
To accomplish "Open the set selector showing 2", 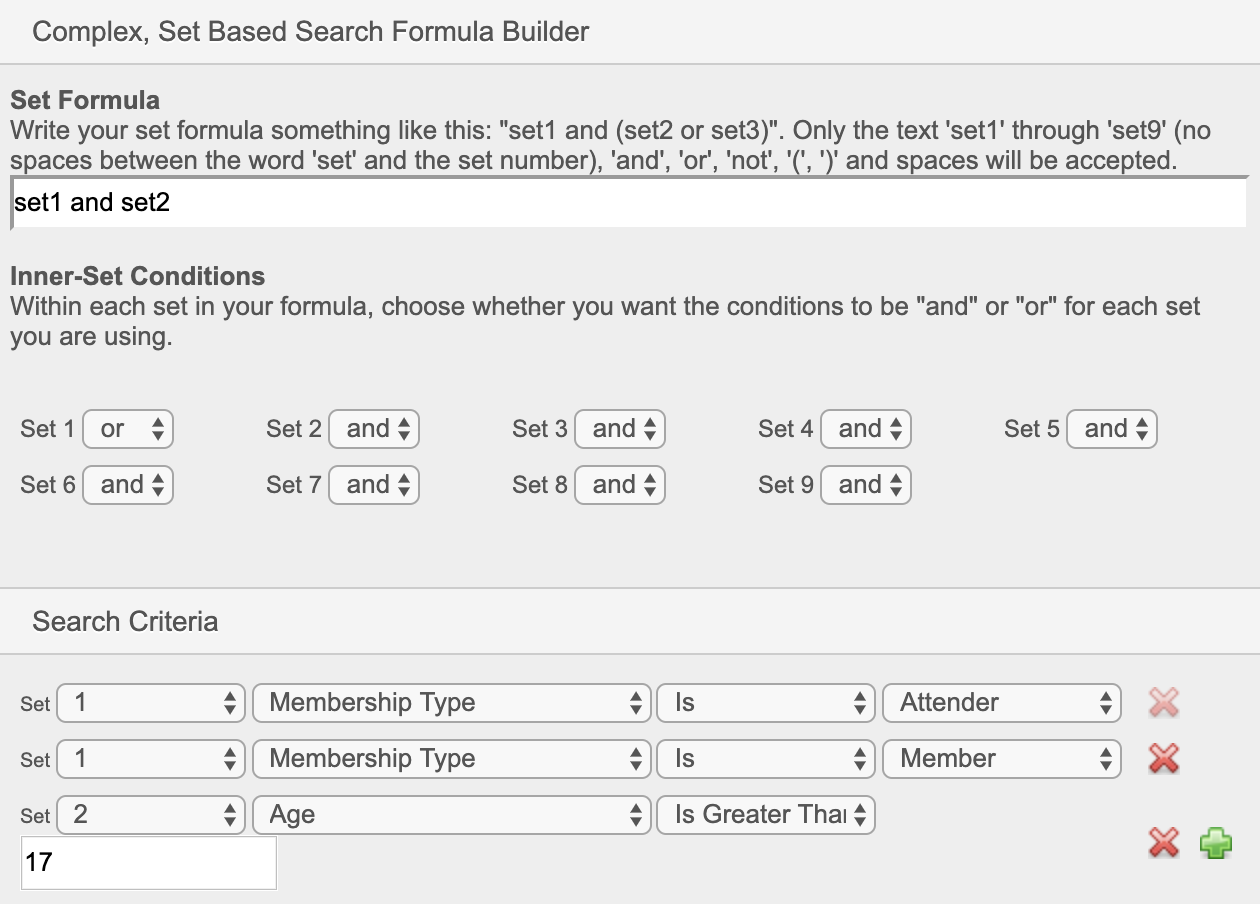I will pyautogui.click(x=150, y=815).
